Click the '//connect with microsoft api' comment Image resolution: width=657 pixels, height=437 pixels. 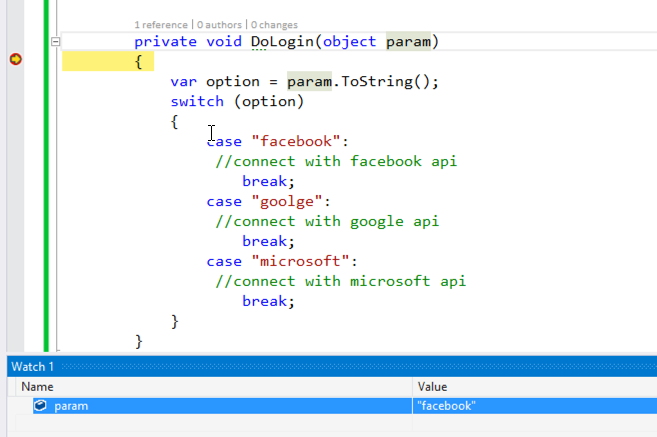pos(340,281)
